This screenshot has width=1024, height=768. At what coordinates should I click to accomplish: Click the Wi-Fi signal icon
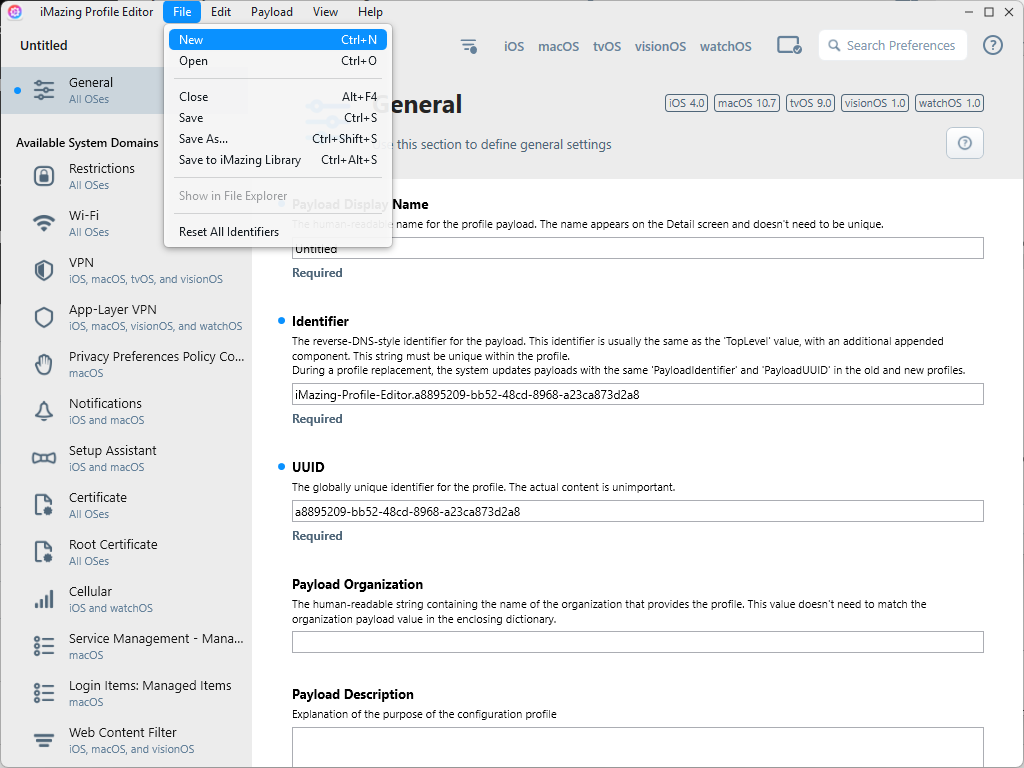[x=44, y=223]
